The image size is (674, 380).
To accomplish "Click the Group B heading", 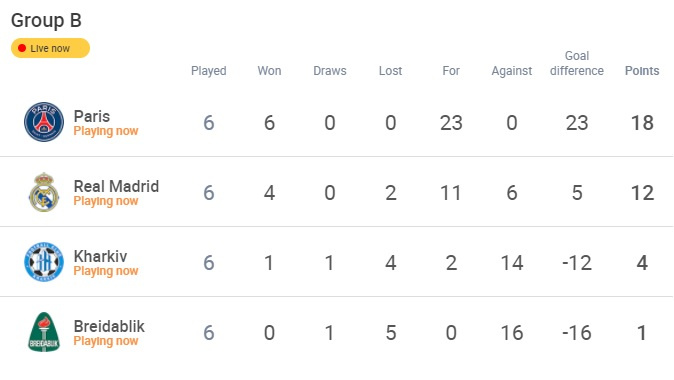I will [46, 20].
